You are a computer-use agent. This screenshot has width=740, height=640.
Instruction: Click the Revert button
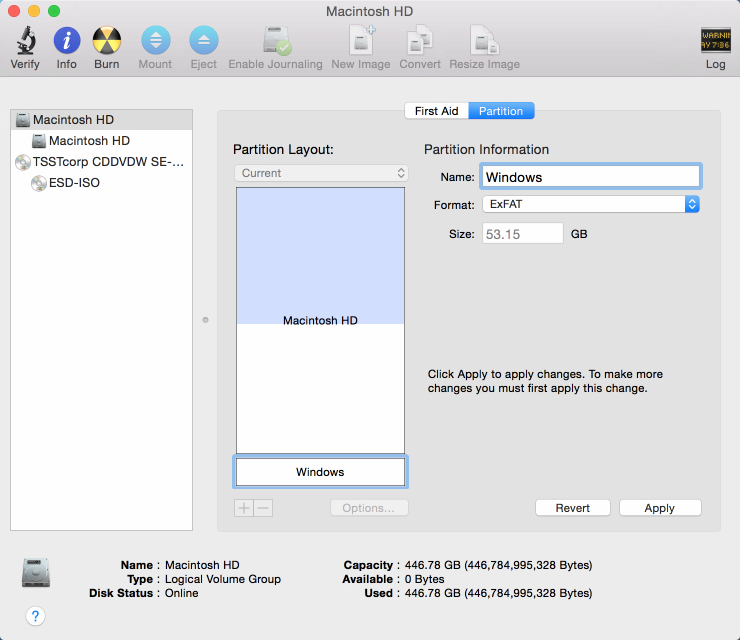coord(573,508)
